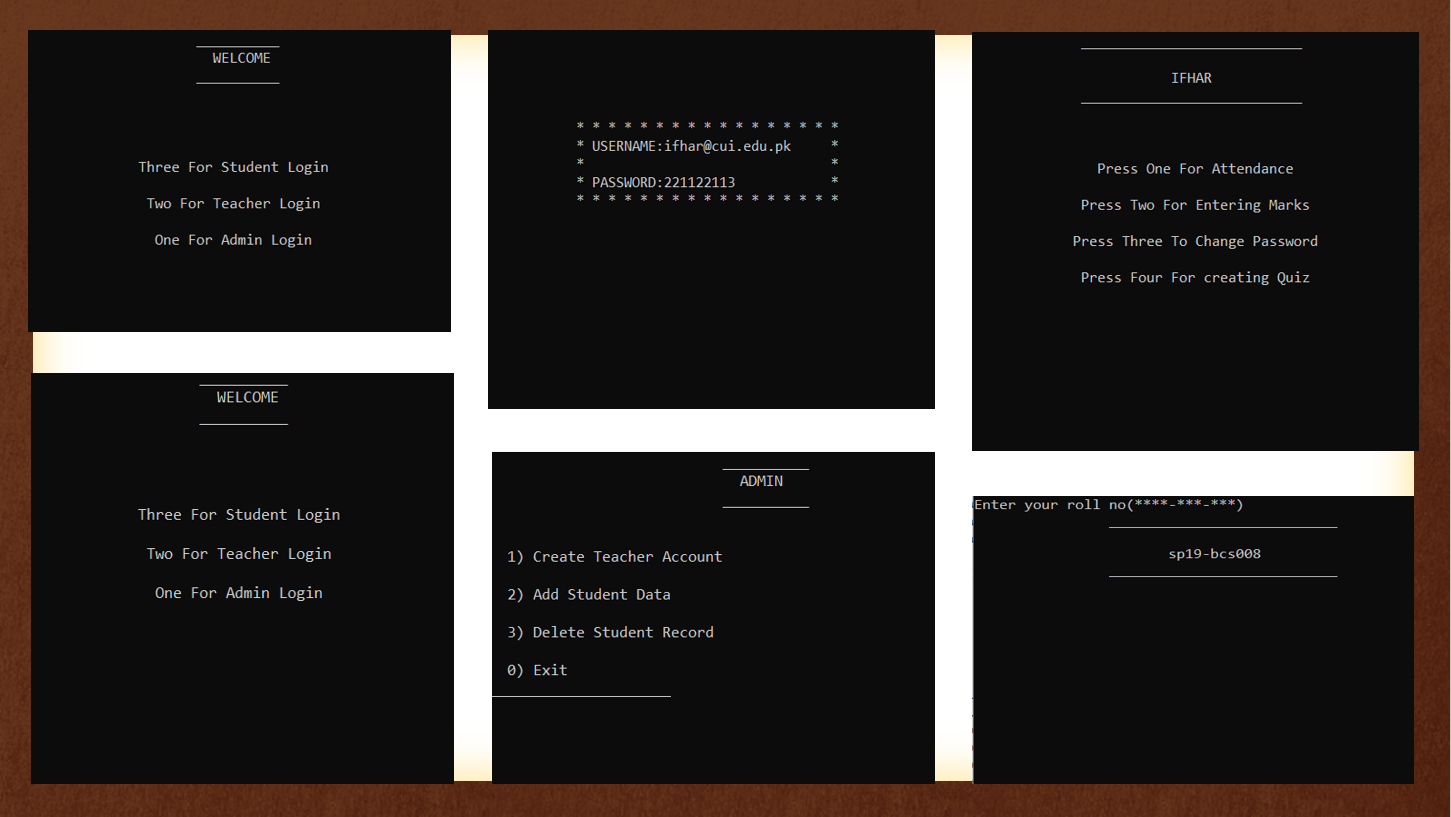The width and height of the screenshot is (1451, 817).
Task: Select "Three For Student Login" in top-left menu
Action: [x=233, y=167]
